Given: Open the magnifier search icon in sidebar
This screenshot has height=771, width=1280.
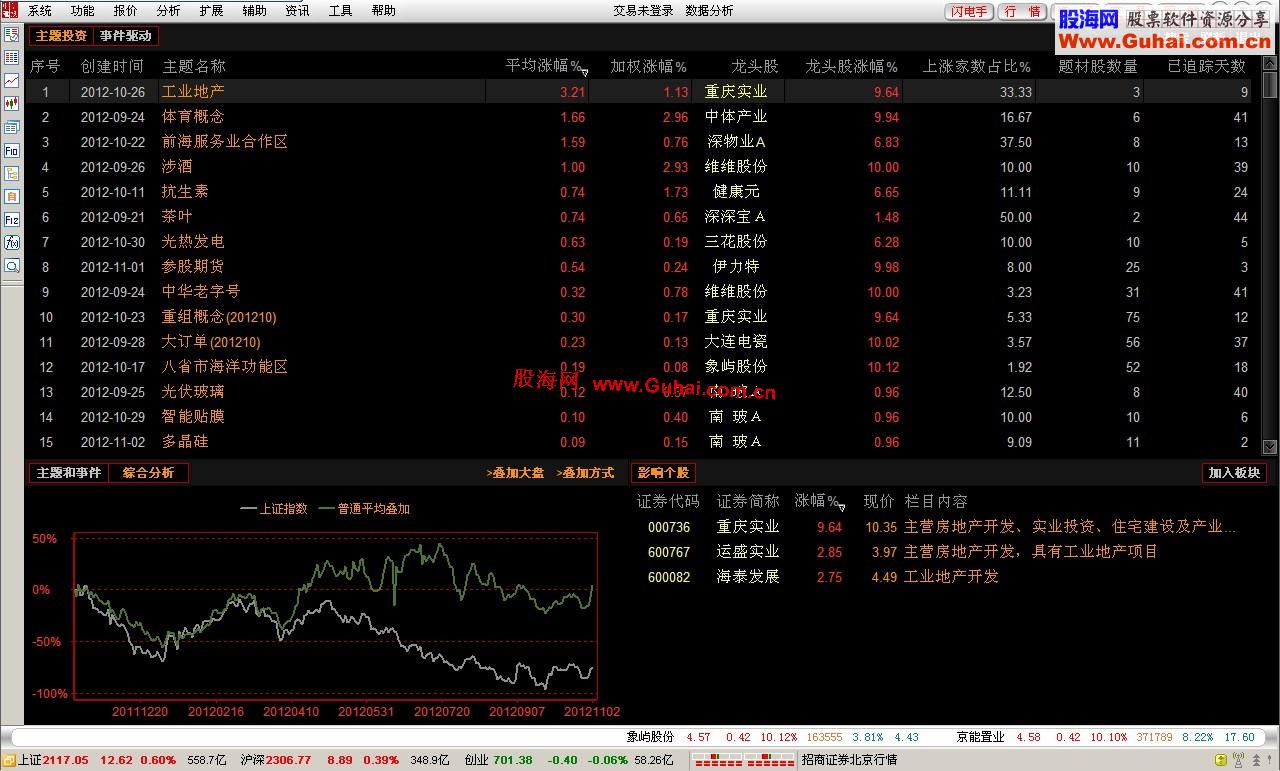Looking at the screenshot, I should [x=12, y=265].
